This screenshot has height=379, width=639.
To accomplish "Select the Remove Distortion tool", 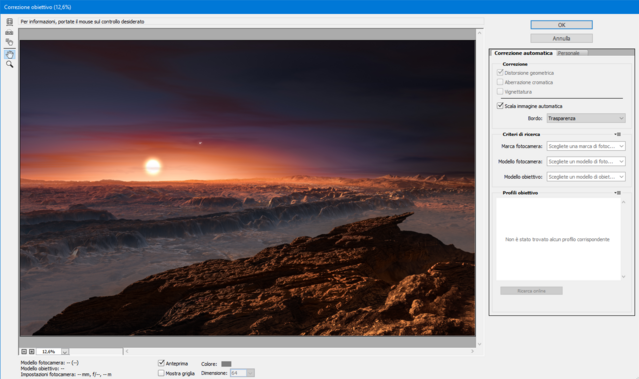I will [x=9, y=22].
